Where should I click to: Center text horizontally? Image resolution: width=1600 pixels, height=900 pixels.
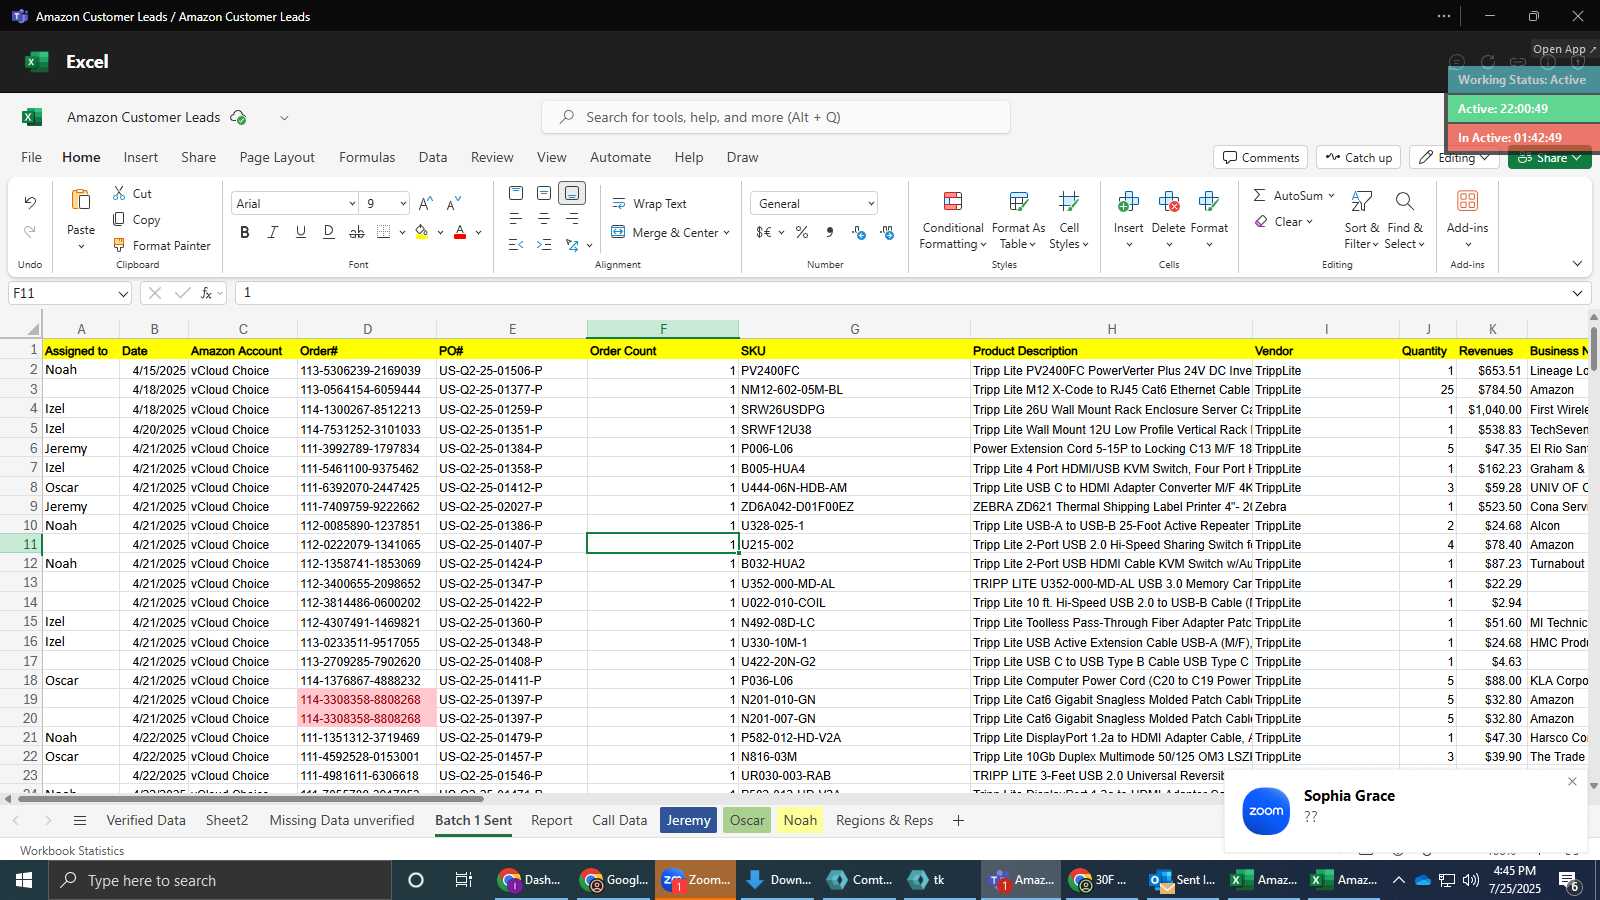(544, 219)
